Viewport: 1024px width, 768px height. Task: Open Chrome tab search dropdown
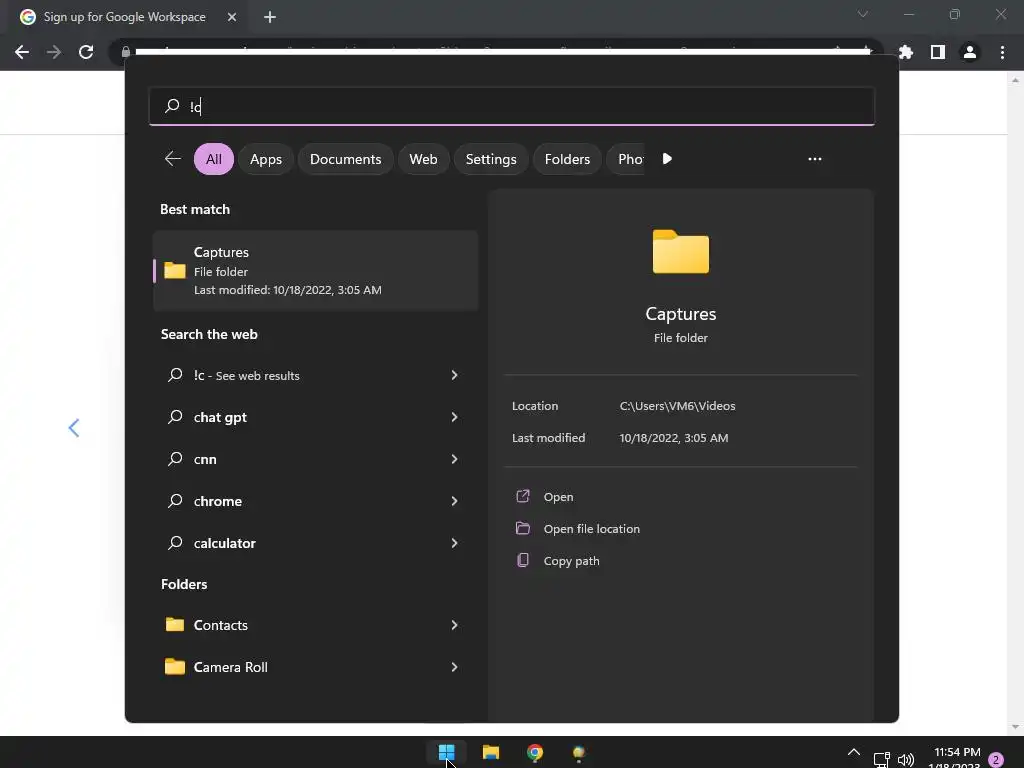pyautogui.click(x=863, y=14)
